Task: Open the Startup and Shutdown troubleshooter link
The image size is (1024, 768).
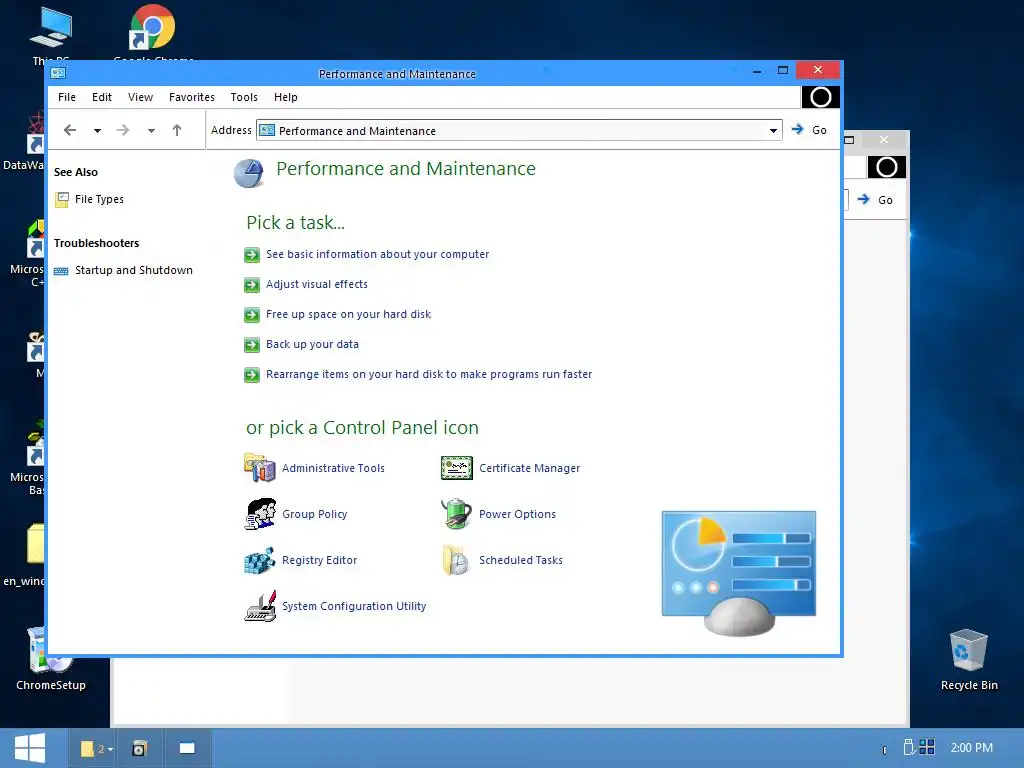Action: (x=134, y=270)
